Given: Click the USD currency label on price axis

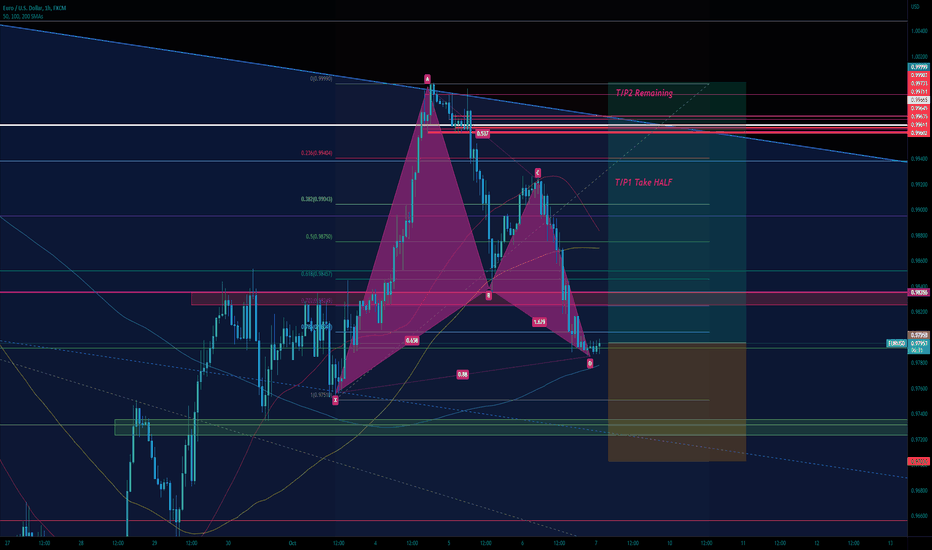Looking at the screenshot, I should (x=915, y=7).
